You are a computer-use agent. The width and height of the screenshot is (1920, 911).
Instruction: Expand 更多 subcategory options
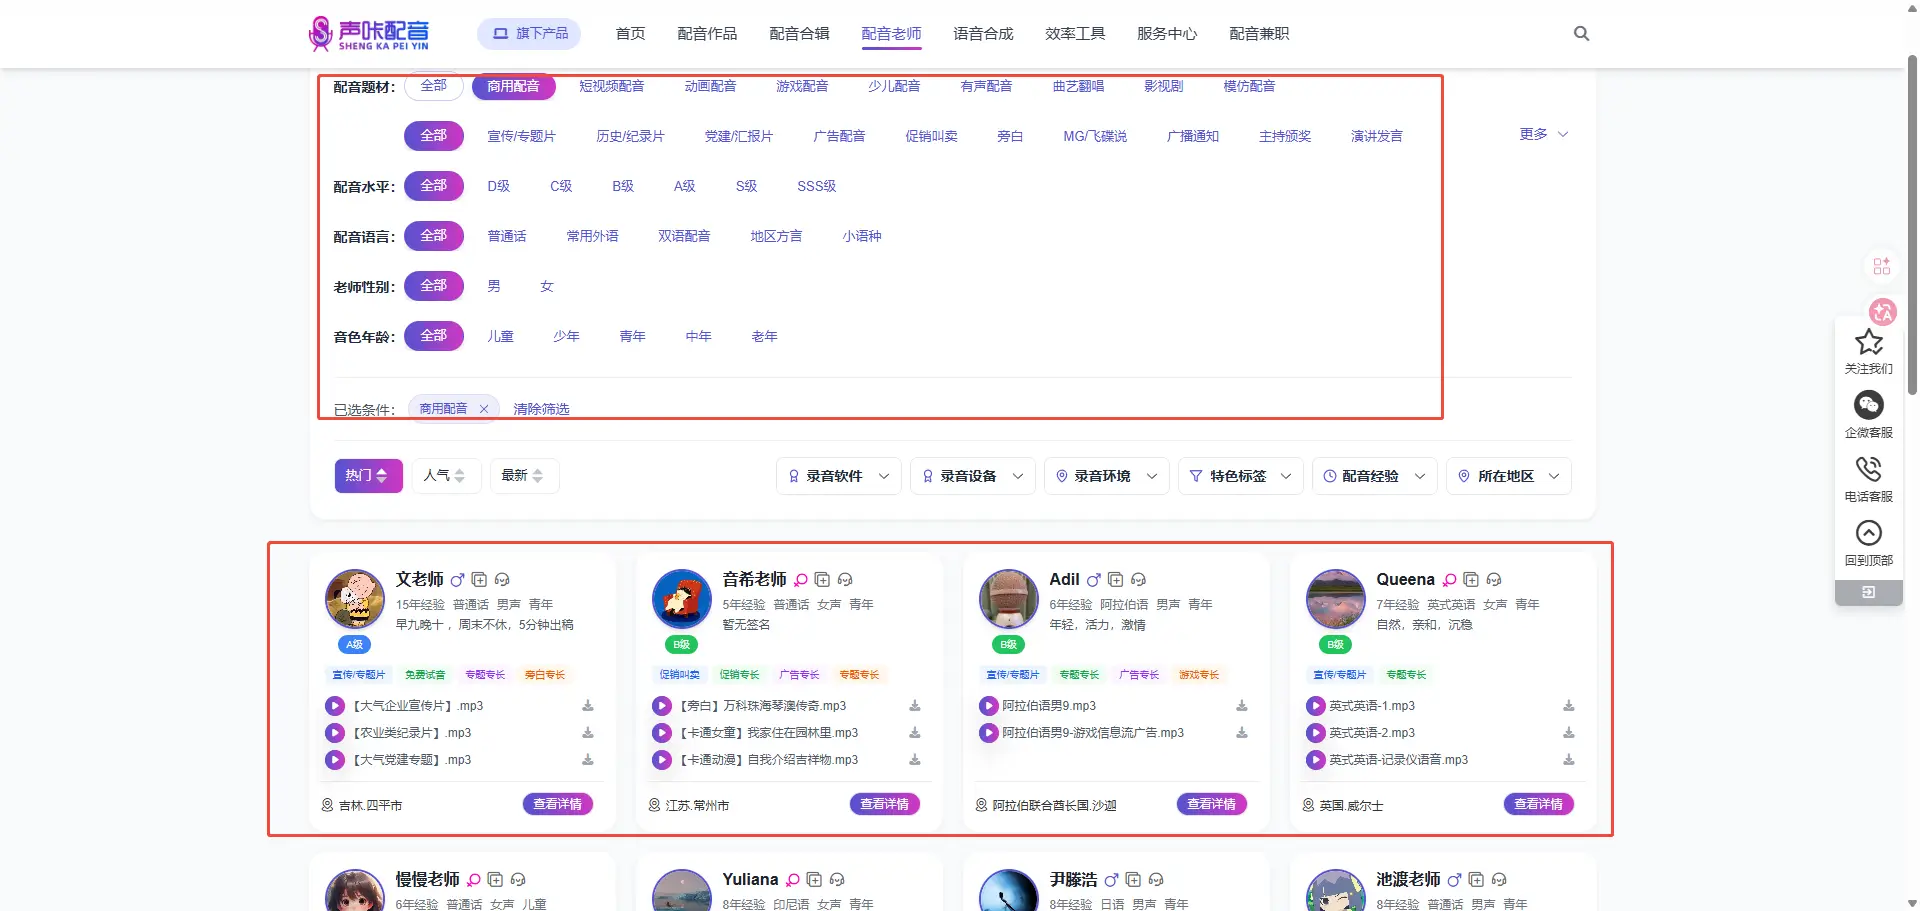click(1543, 134)
